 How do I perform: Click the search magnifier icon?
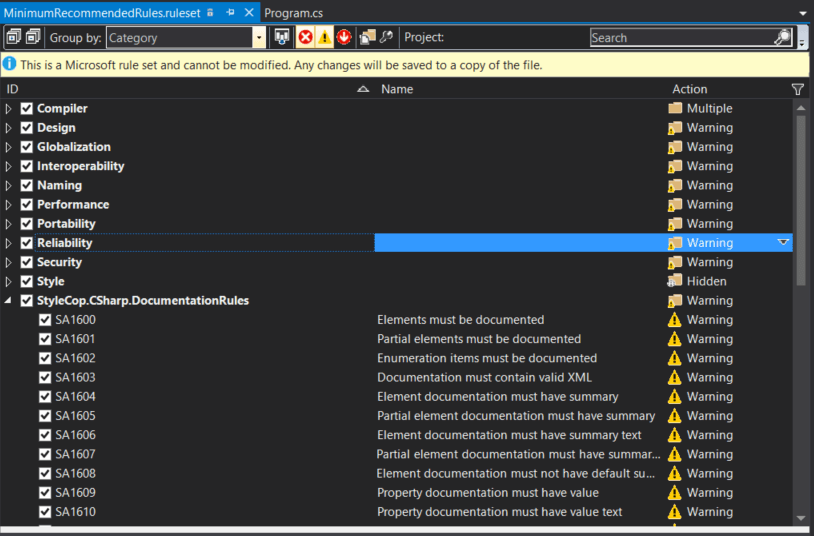(x=782, y=37)
